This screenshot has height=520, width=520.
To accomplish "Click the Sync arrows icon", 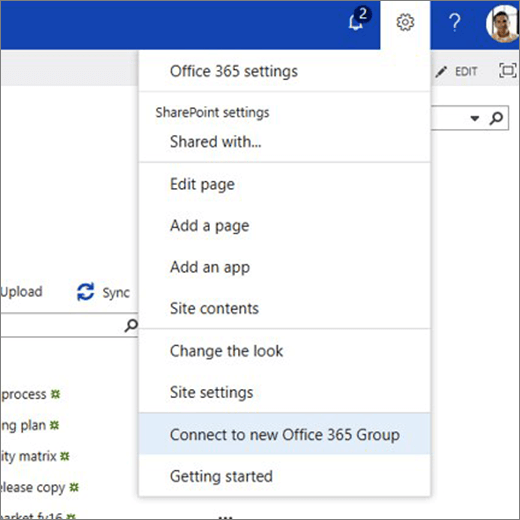I will 86,292.
